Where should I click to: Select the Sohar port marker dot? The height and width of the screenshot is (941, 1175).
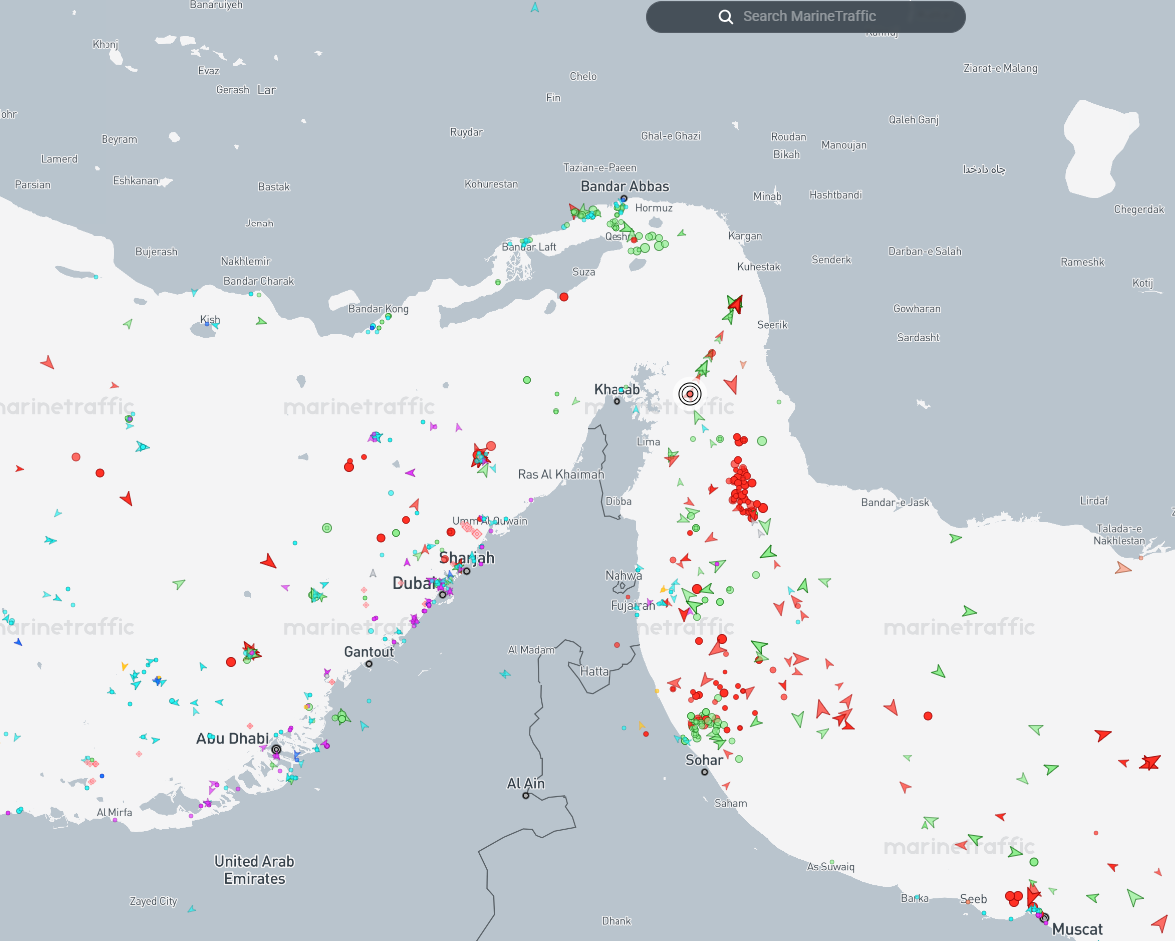(704, 772)
